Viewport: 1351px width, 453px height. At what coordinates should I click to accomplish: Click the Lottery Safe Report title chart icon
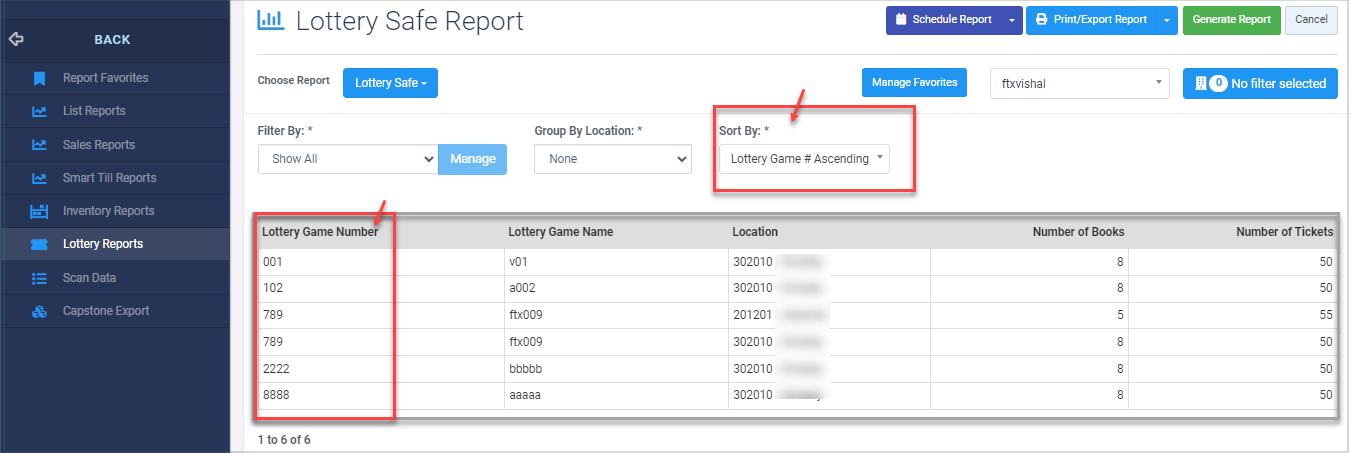pyautogui.click(x=271, y=19)
